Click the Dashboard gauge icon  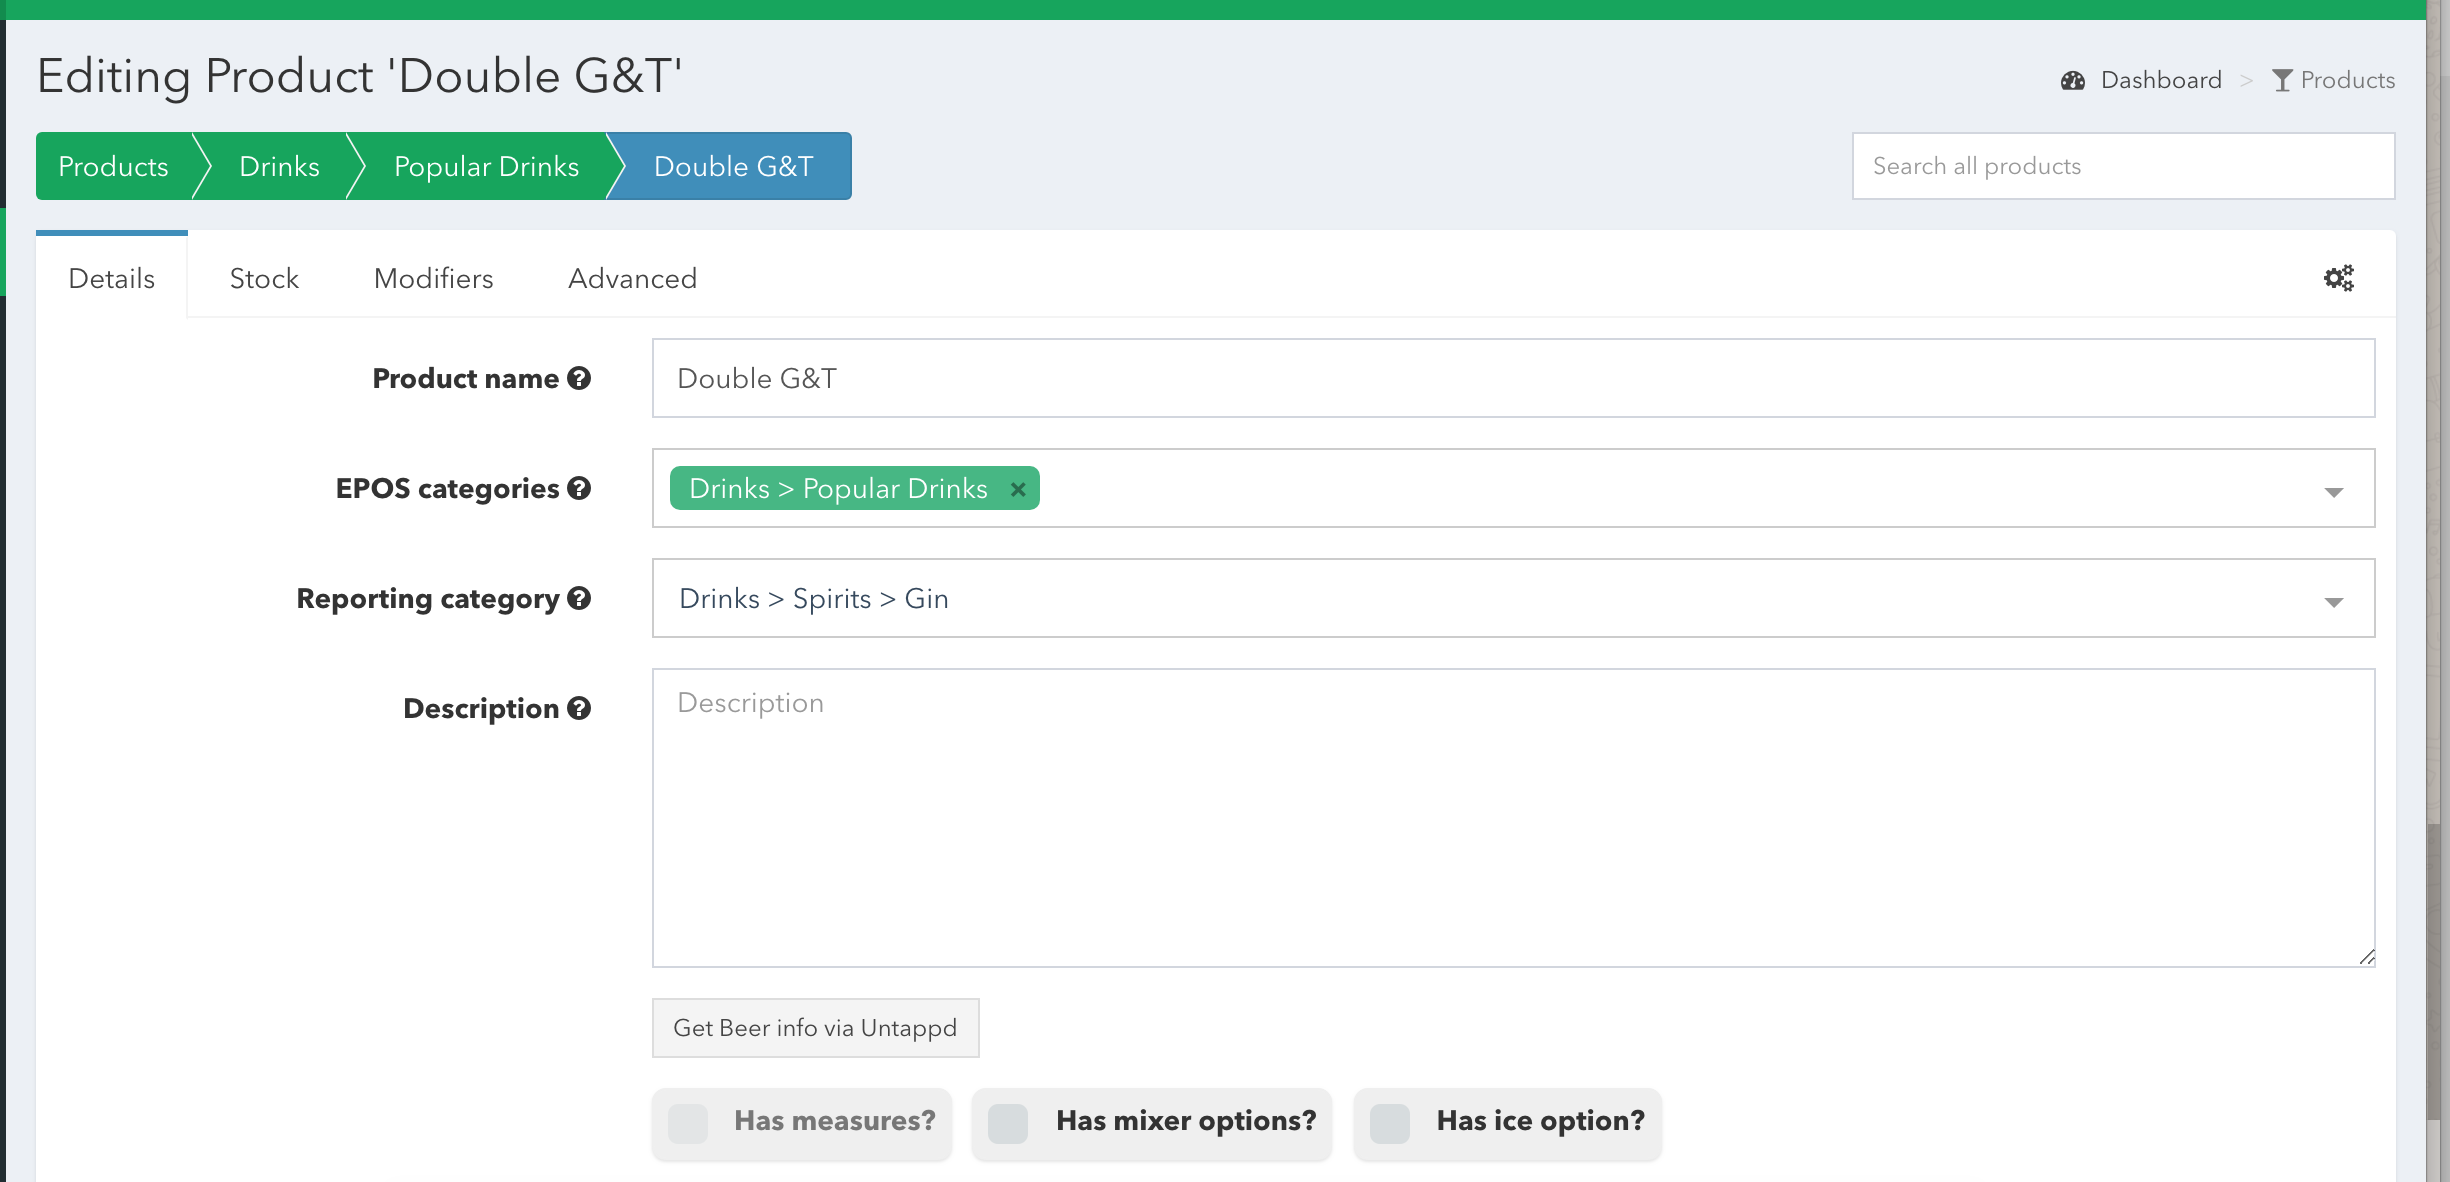(x=2073, y=80)
